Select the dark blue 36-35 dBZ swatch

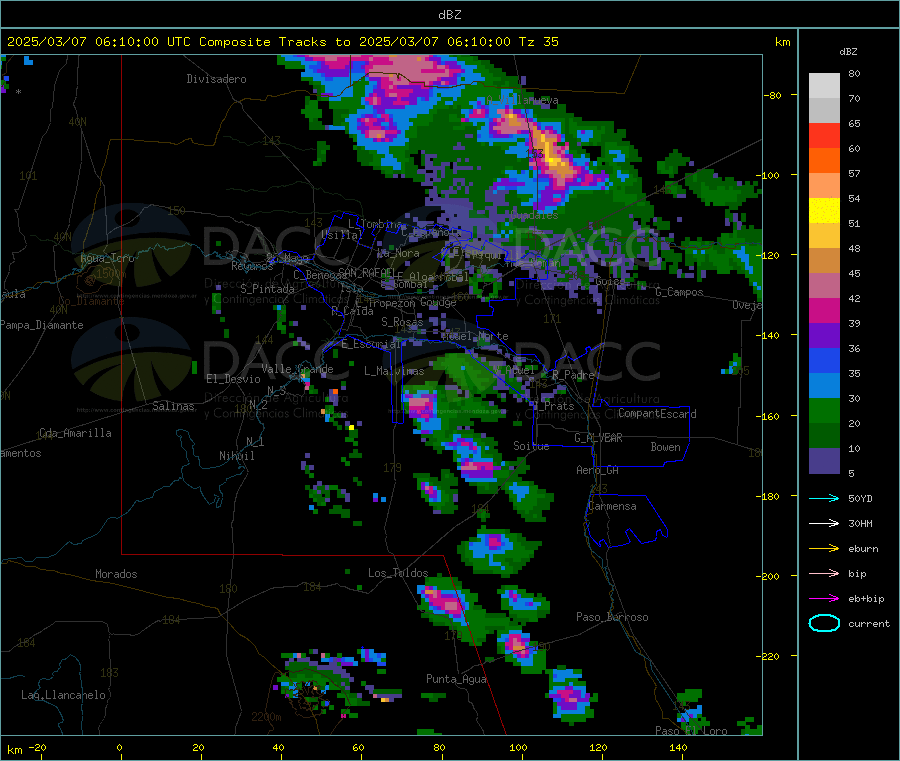[x=824, y=360]
